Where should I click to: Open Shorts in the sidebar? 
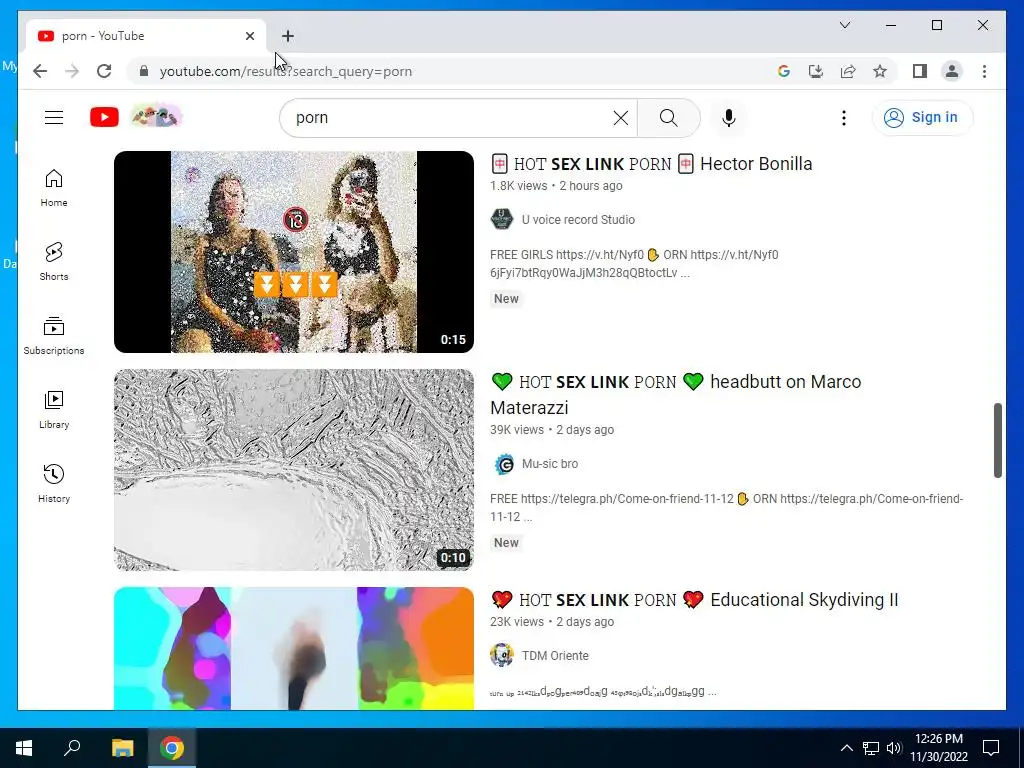tap(54, 262)
